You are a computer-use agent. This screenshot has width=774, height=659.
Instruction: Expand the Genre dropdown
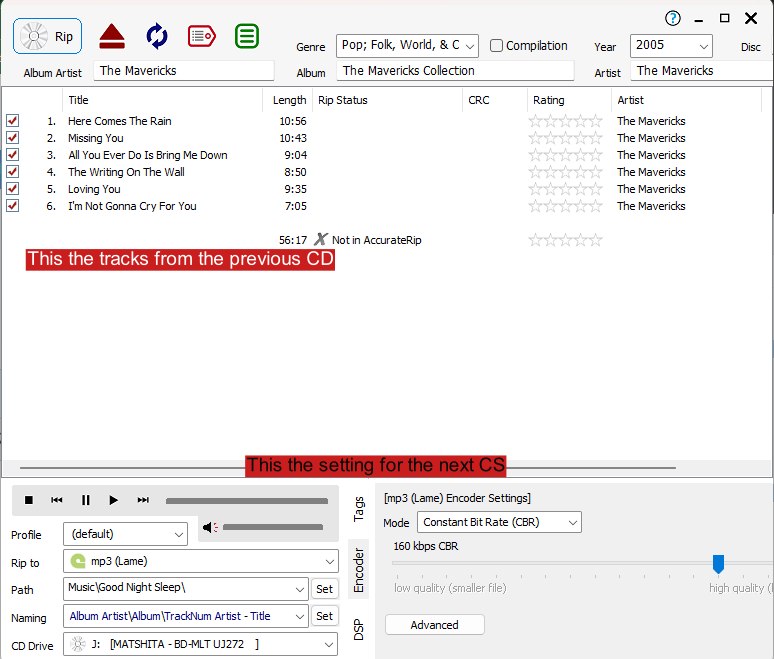coord(470,46)
